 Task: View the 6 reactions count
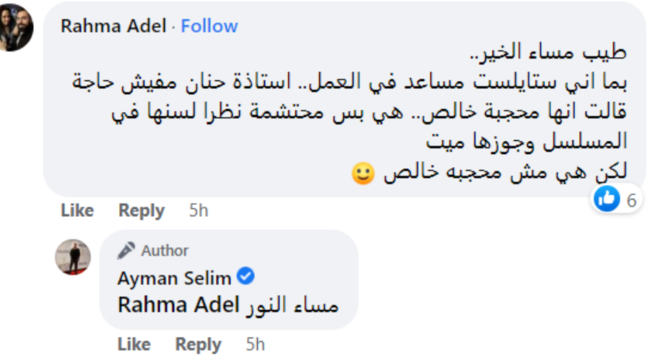[x=631, y=201]
